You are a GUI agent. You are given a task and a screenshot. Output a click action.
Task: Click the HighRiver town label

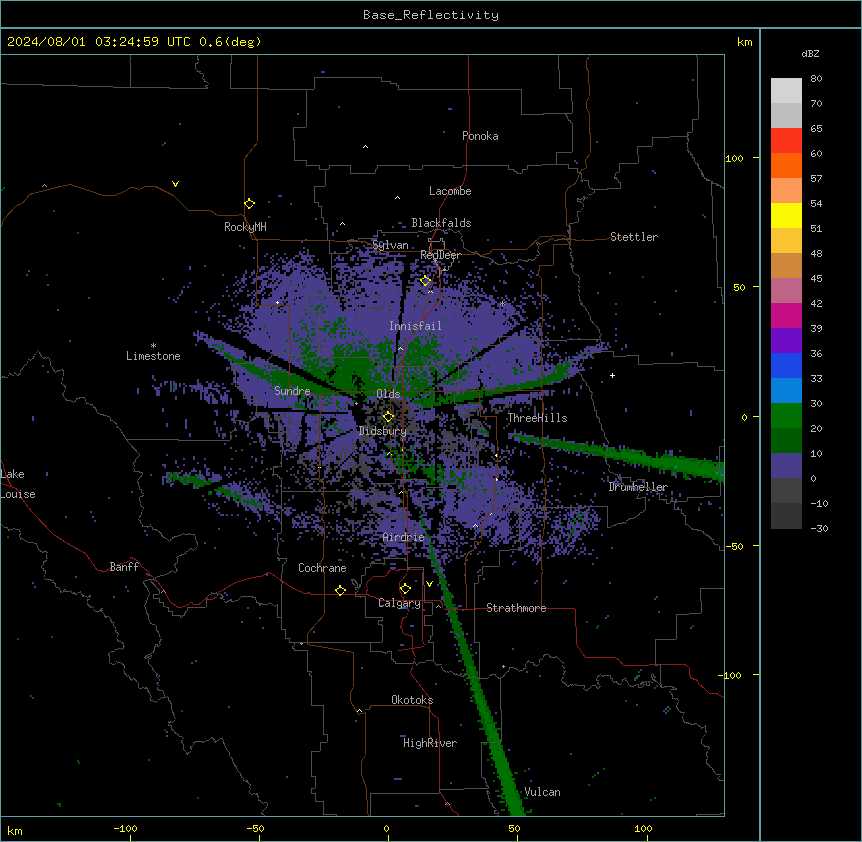click(430, 743)
